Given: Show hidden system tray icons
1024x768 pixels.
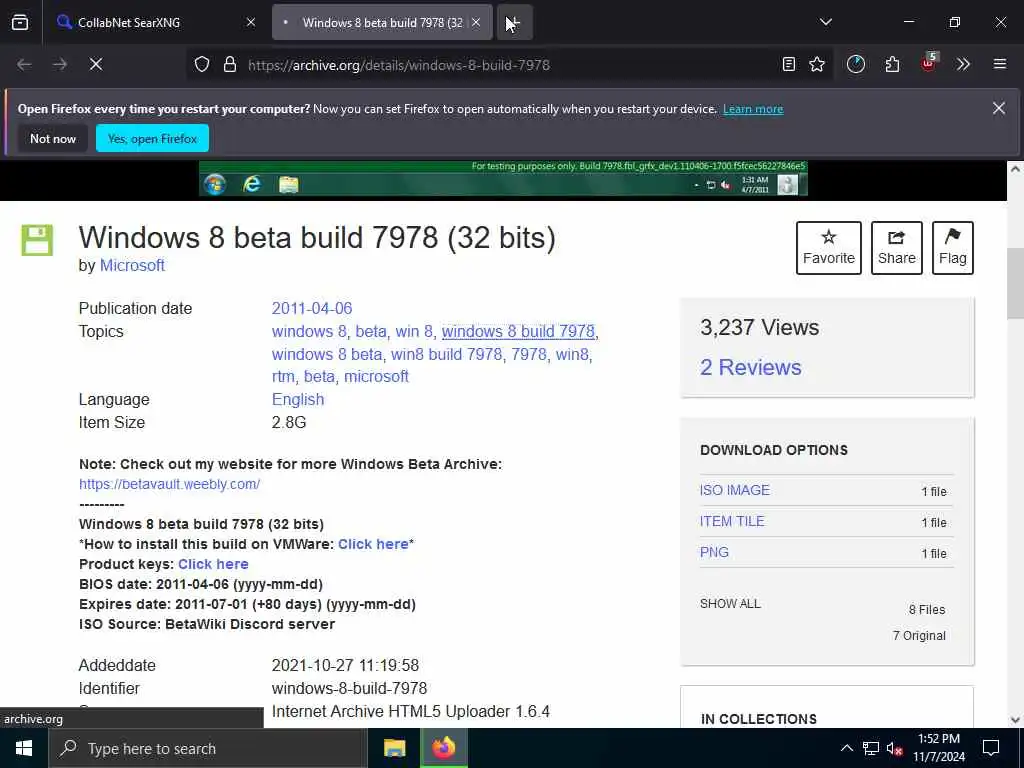Looking at the screenshot, I should point(846,748).
